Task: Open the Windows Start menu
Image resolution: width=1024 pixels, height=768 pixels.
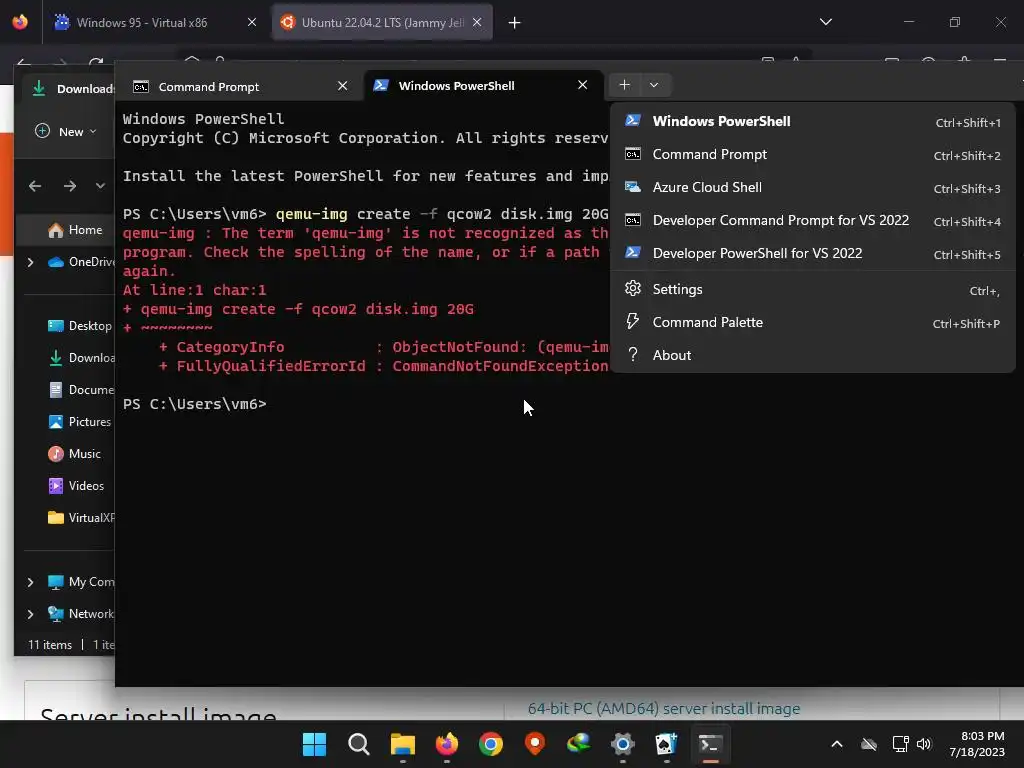Action: 314,744
